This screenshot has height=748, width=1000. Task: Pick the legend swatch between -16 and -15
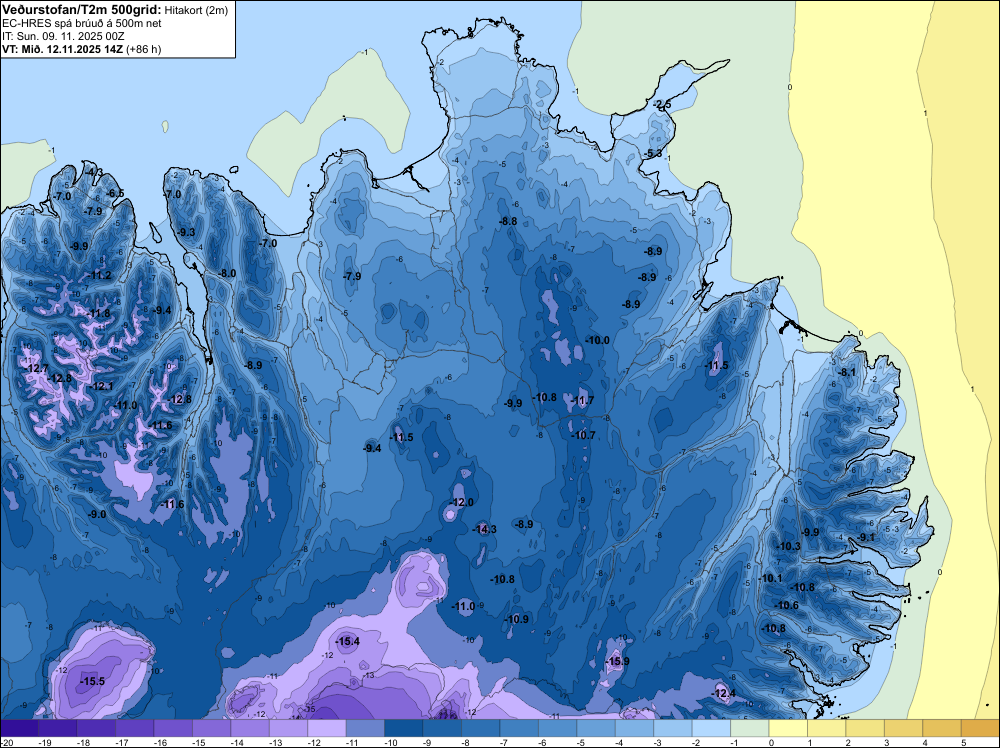point(173,729)
